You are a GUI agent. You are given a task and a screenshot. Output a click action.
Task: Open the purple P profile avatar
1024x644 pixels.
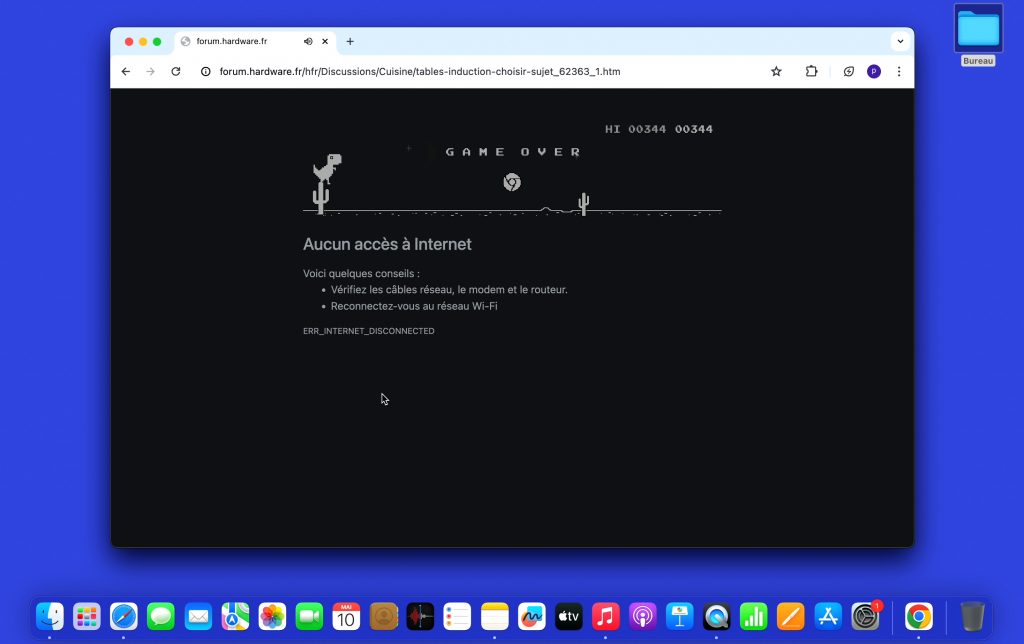(873, 72)
